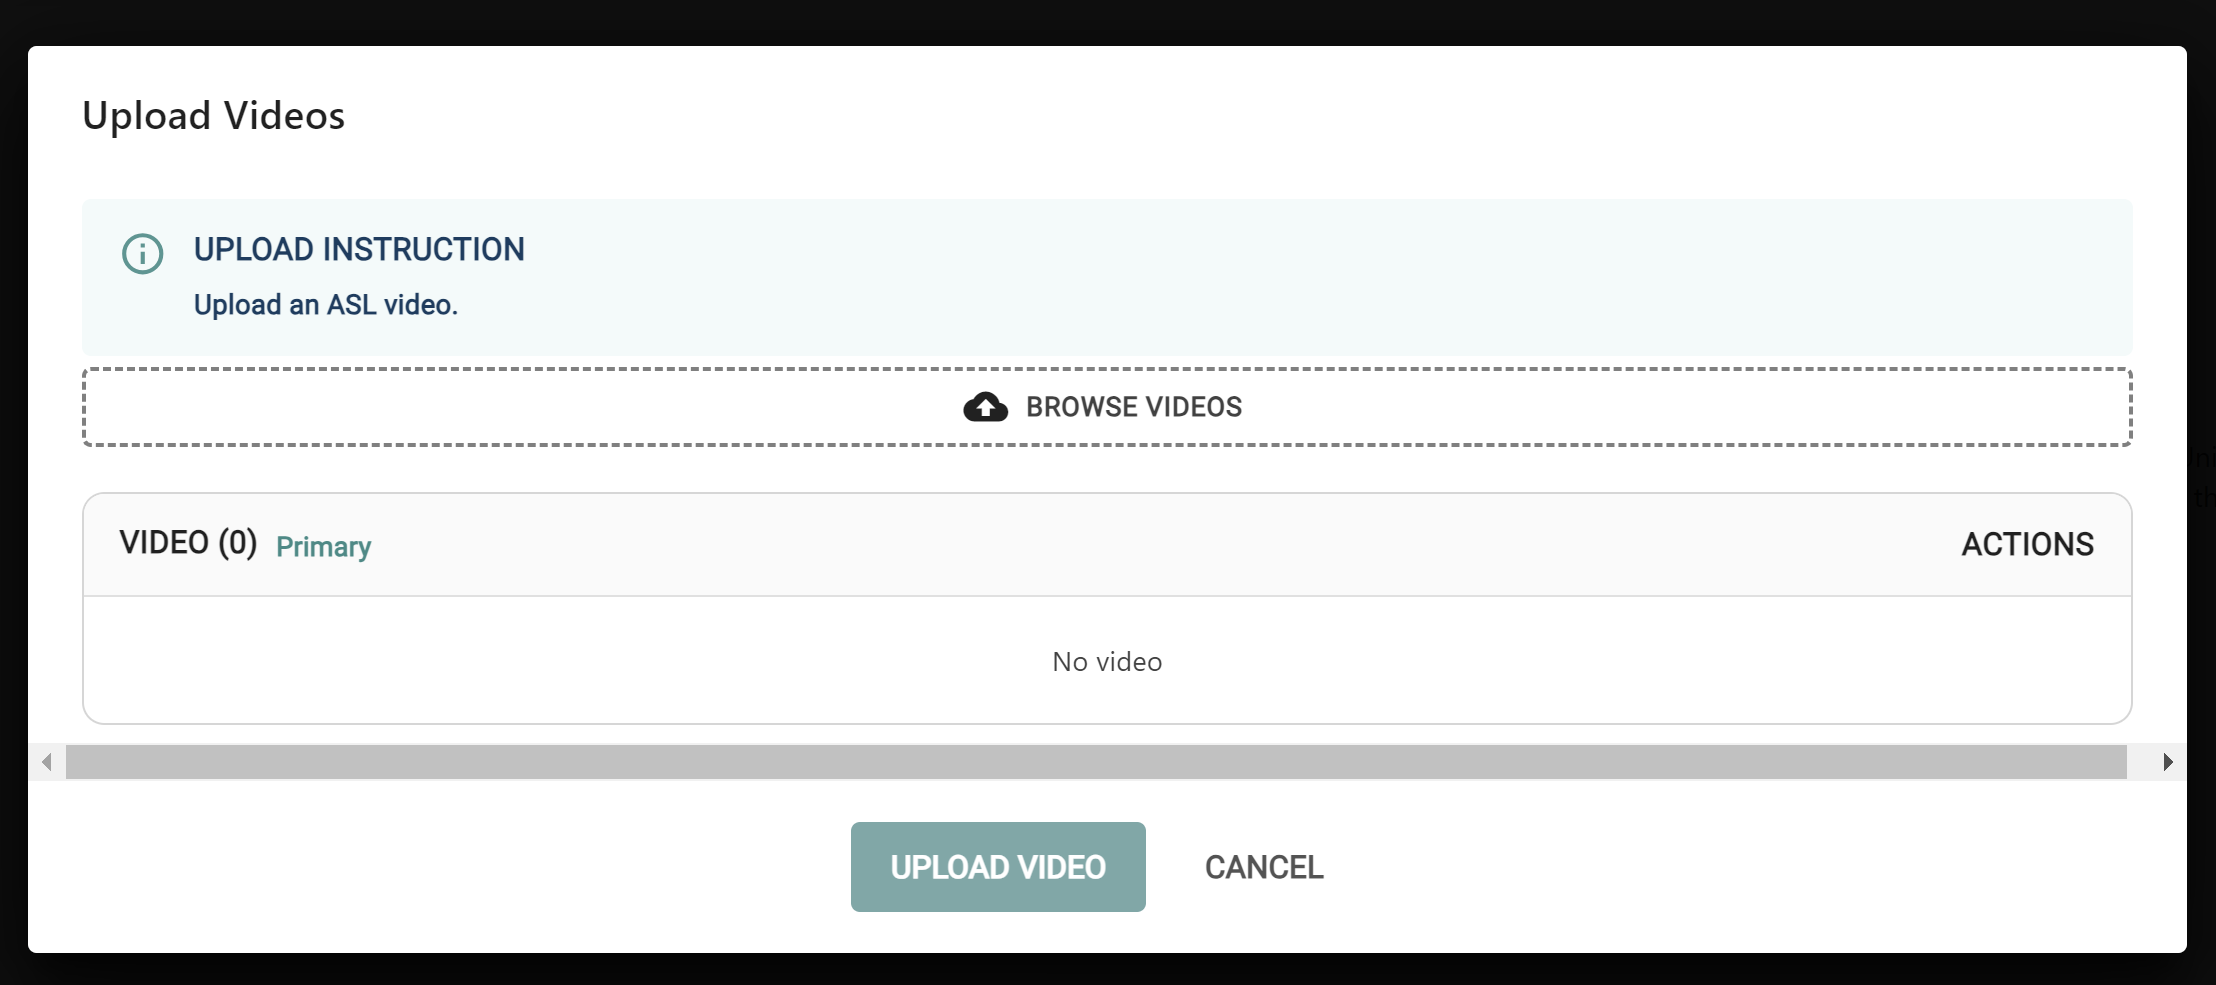Click the left scroll arrow
2216x985 pixels.
click(47, 762)
